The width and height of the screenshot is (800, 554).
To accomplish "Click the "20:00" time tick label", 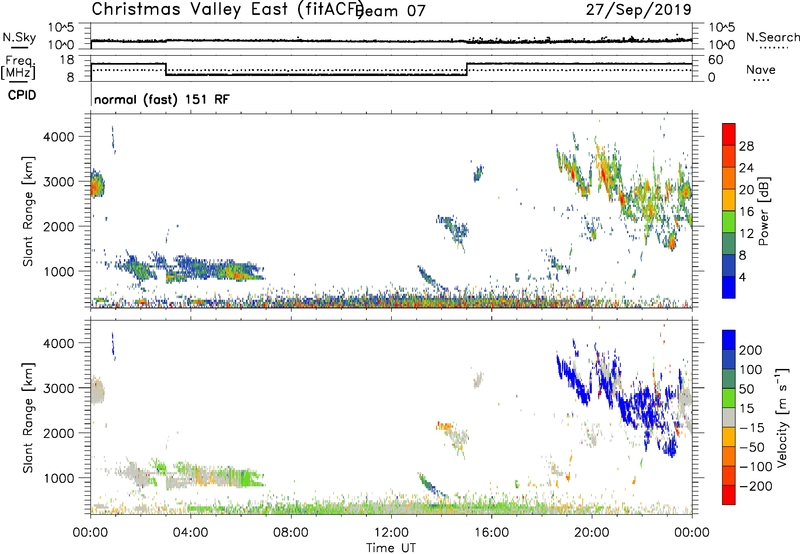I will (592, 533).
